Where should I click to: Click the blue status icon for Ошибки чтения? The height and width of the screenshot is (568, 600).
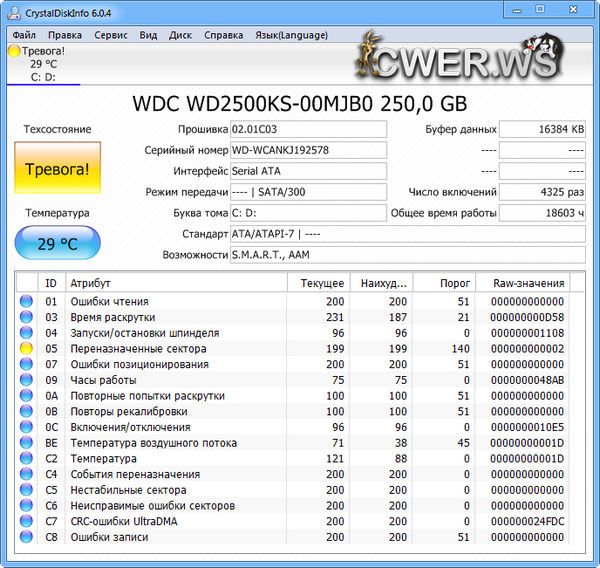(26, 301)
